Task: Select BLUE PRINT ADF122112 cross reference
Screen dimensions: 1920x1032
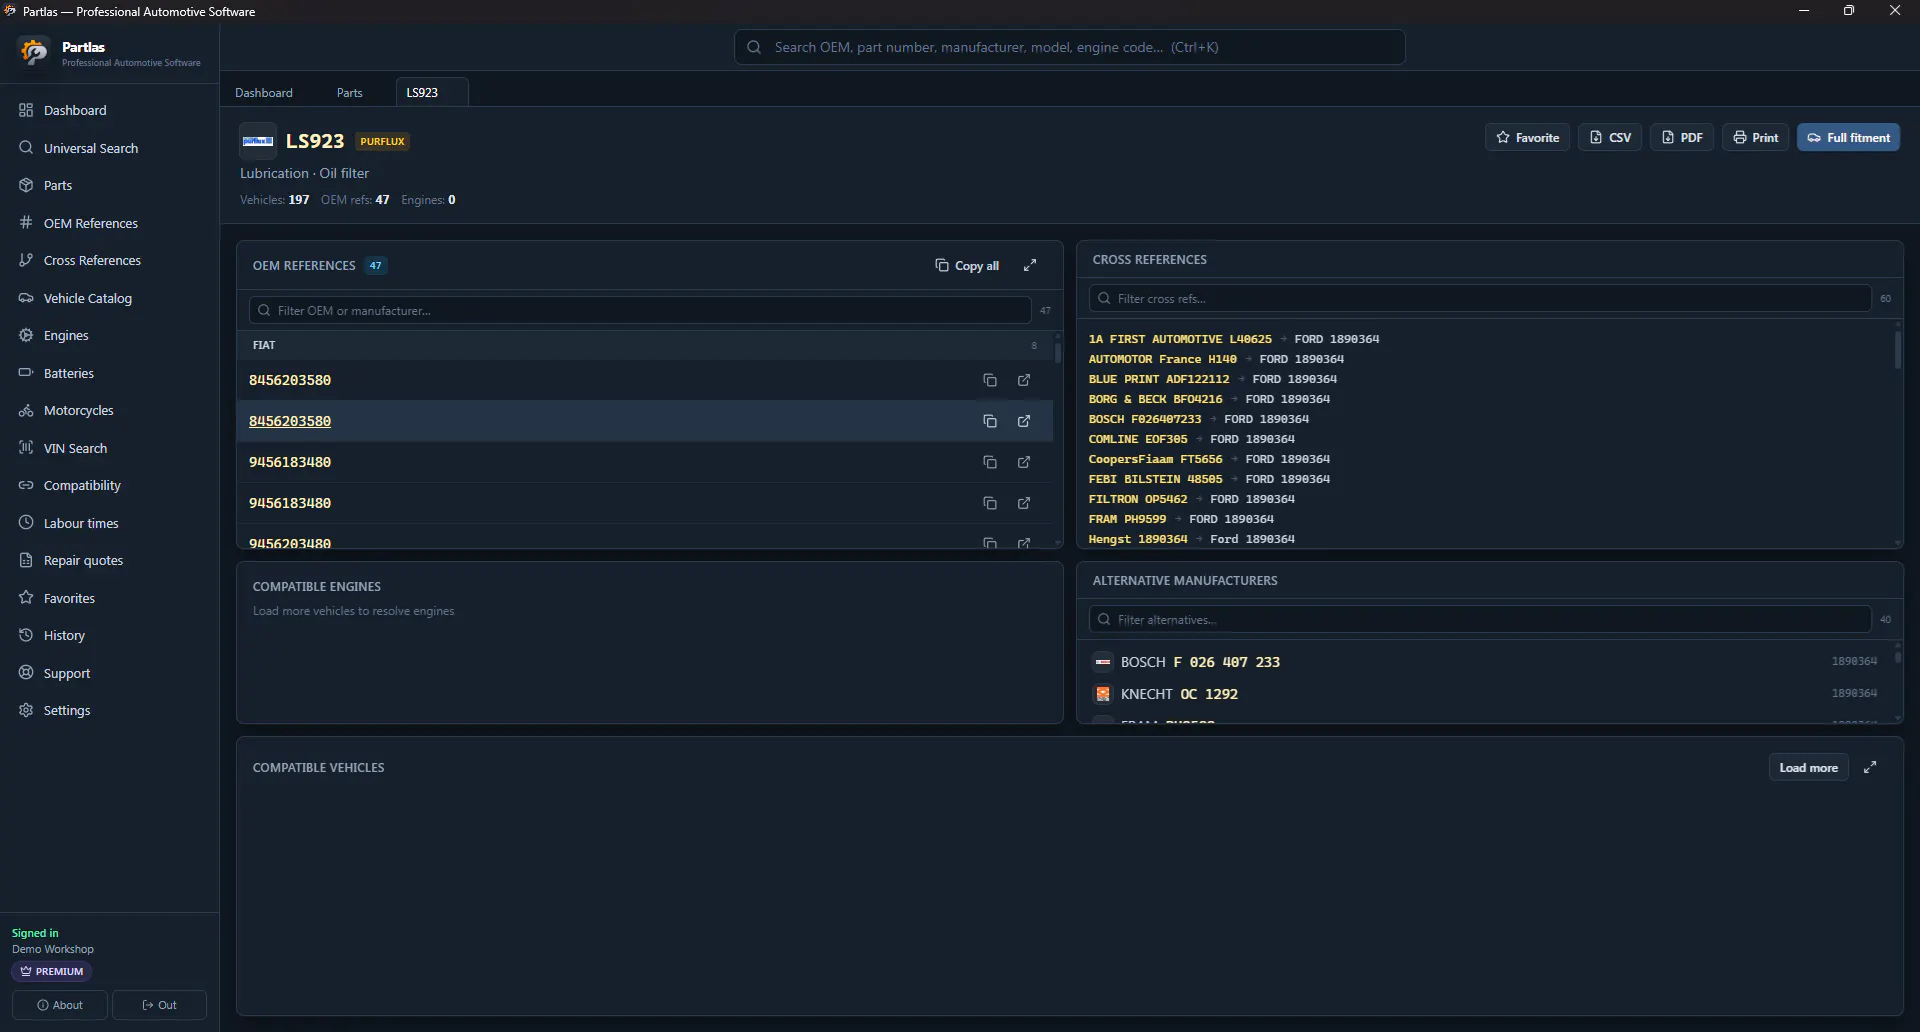Action: pos(1159,379)
